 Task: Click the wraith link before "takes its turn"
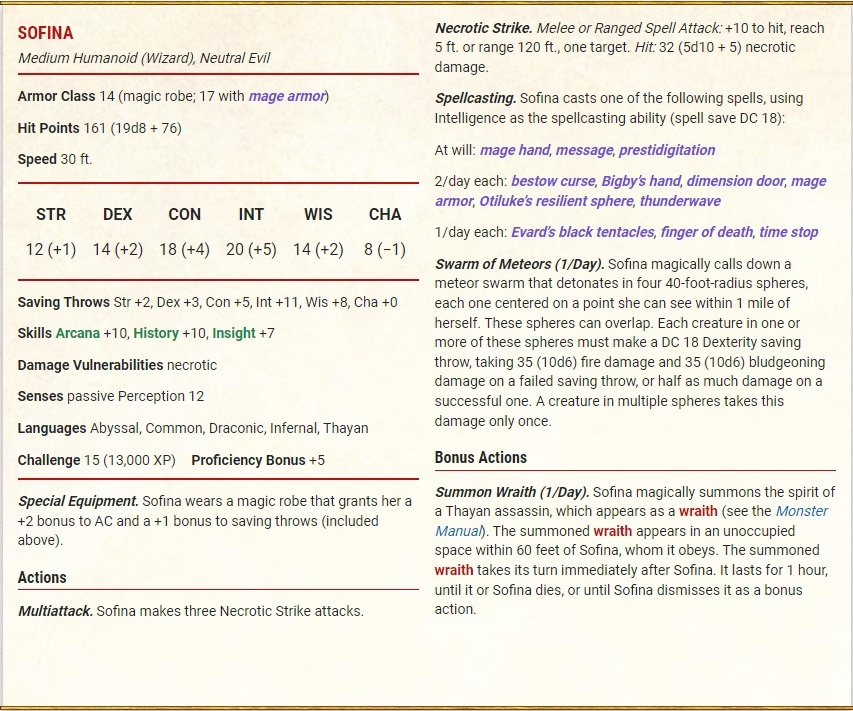pyautogui.click(x=454, y=570)
